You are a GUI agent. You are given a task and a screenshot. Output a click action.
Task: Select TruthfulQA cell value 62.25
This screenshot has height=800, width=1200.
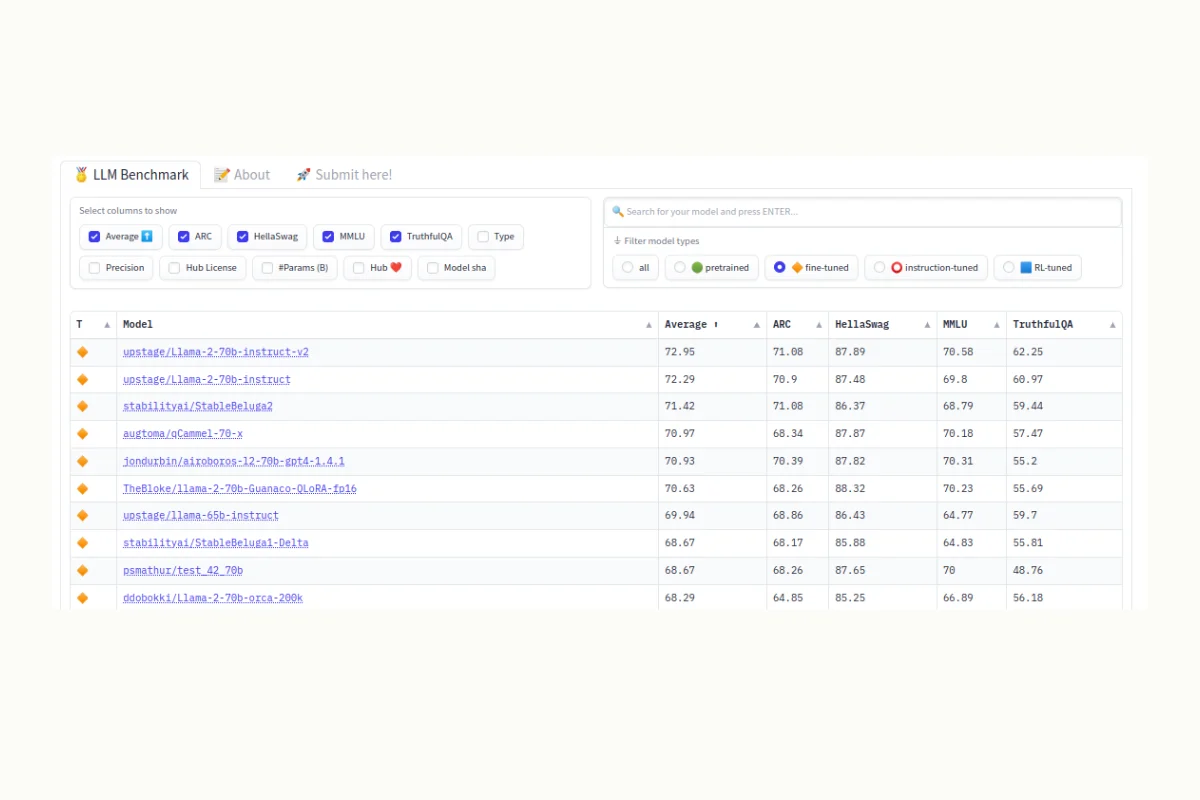pos(1028,352)
